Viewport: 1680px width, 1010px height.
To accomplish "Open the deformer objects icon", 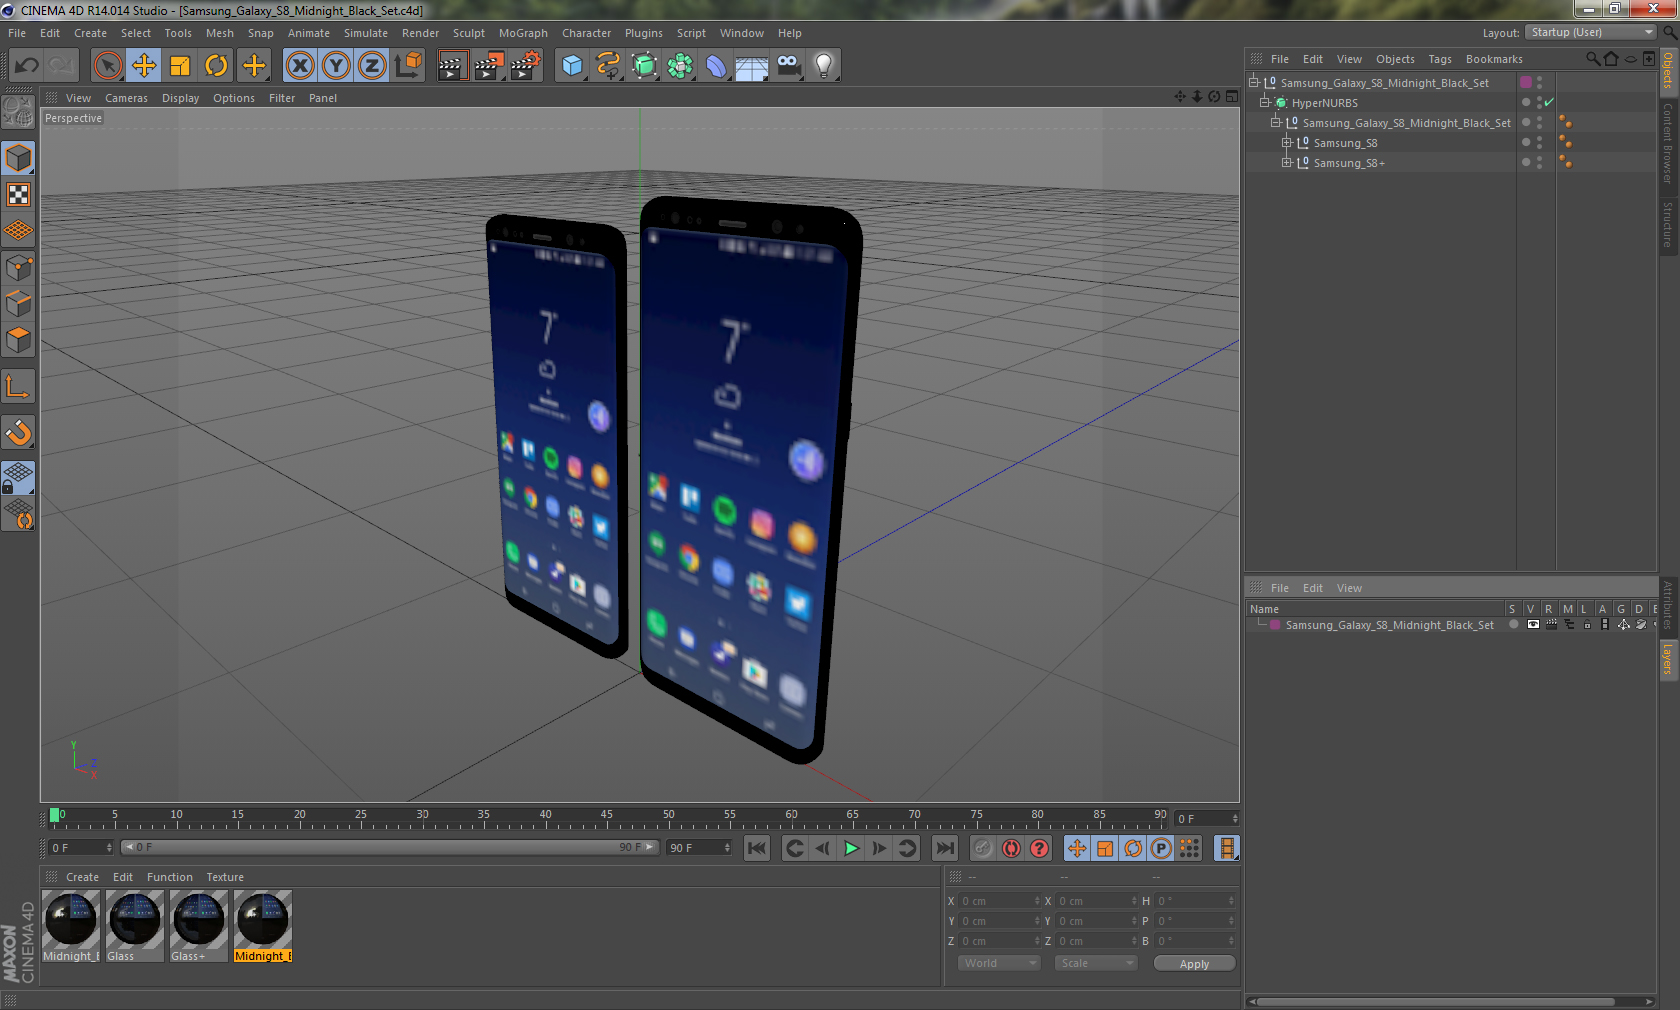I will [716, 66].
